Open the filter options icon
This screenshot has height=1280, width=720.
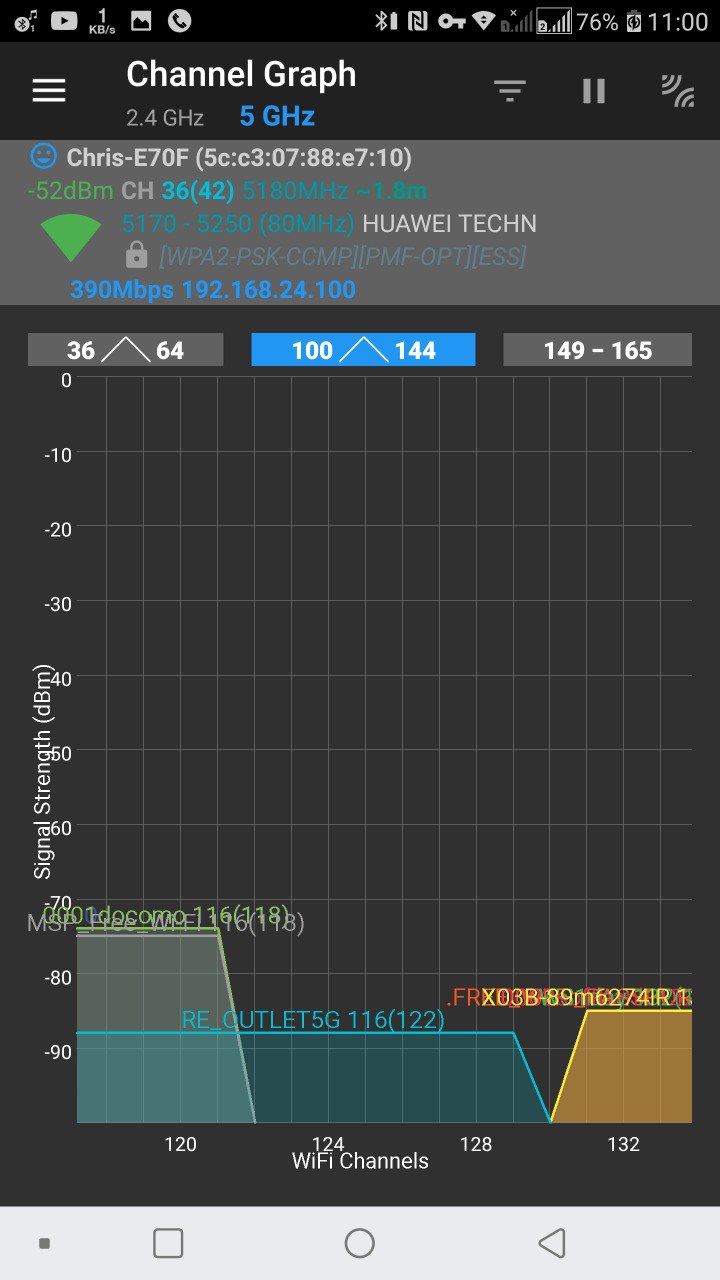(510, 91)
